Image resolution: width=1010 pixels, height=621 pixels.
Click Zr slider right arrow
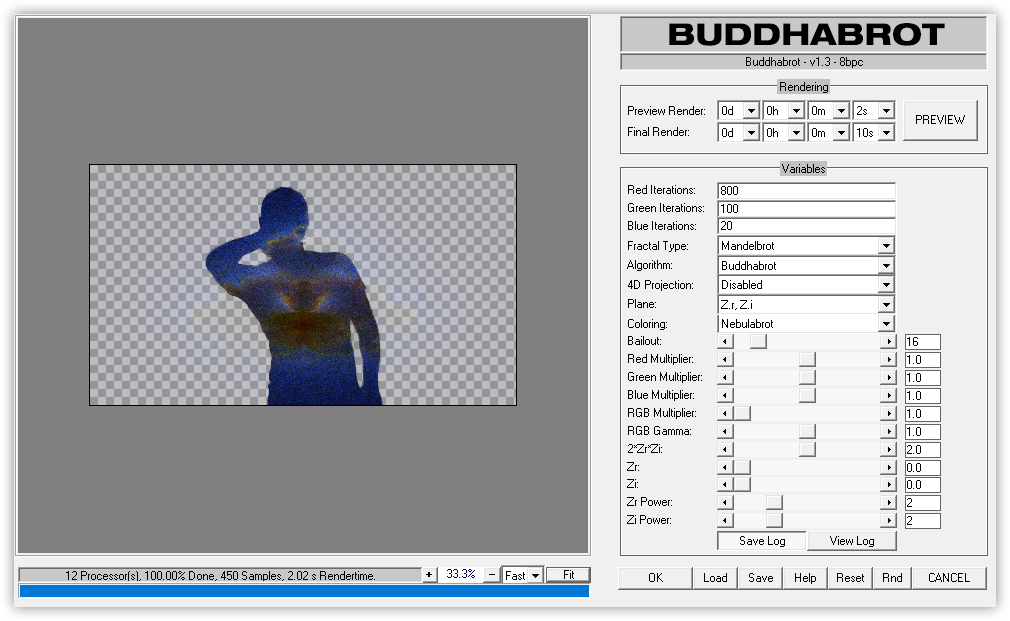click(x=888, y=467)
